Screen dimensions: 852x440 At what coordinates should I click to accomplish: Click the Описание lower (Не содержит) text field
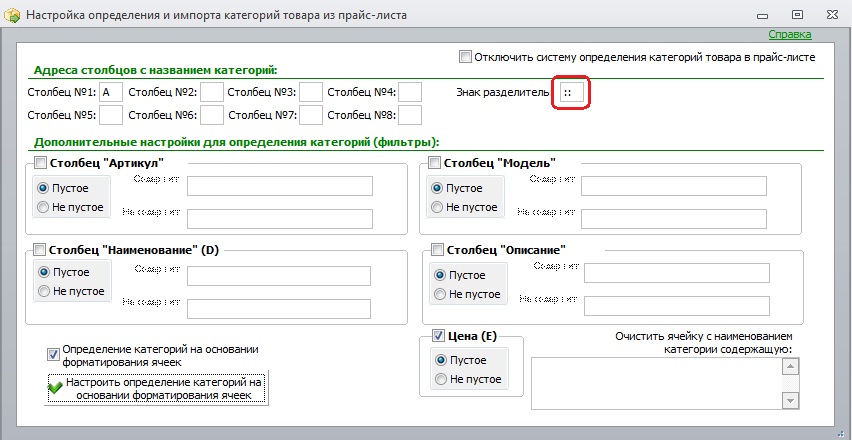(677, 306)
